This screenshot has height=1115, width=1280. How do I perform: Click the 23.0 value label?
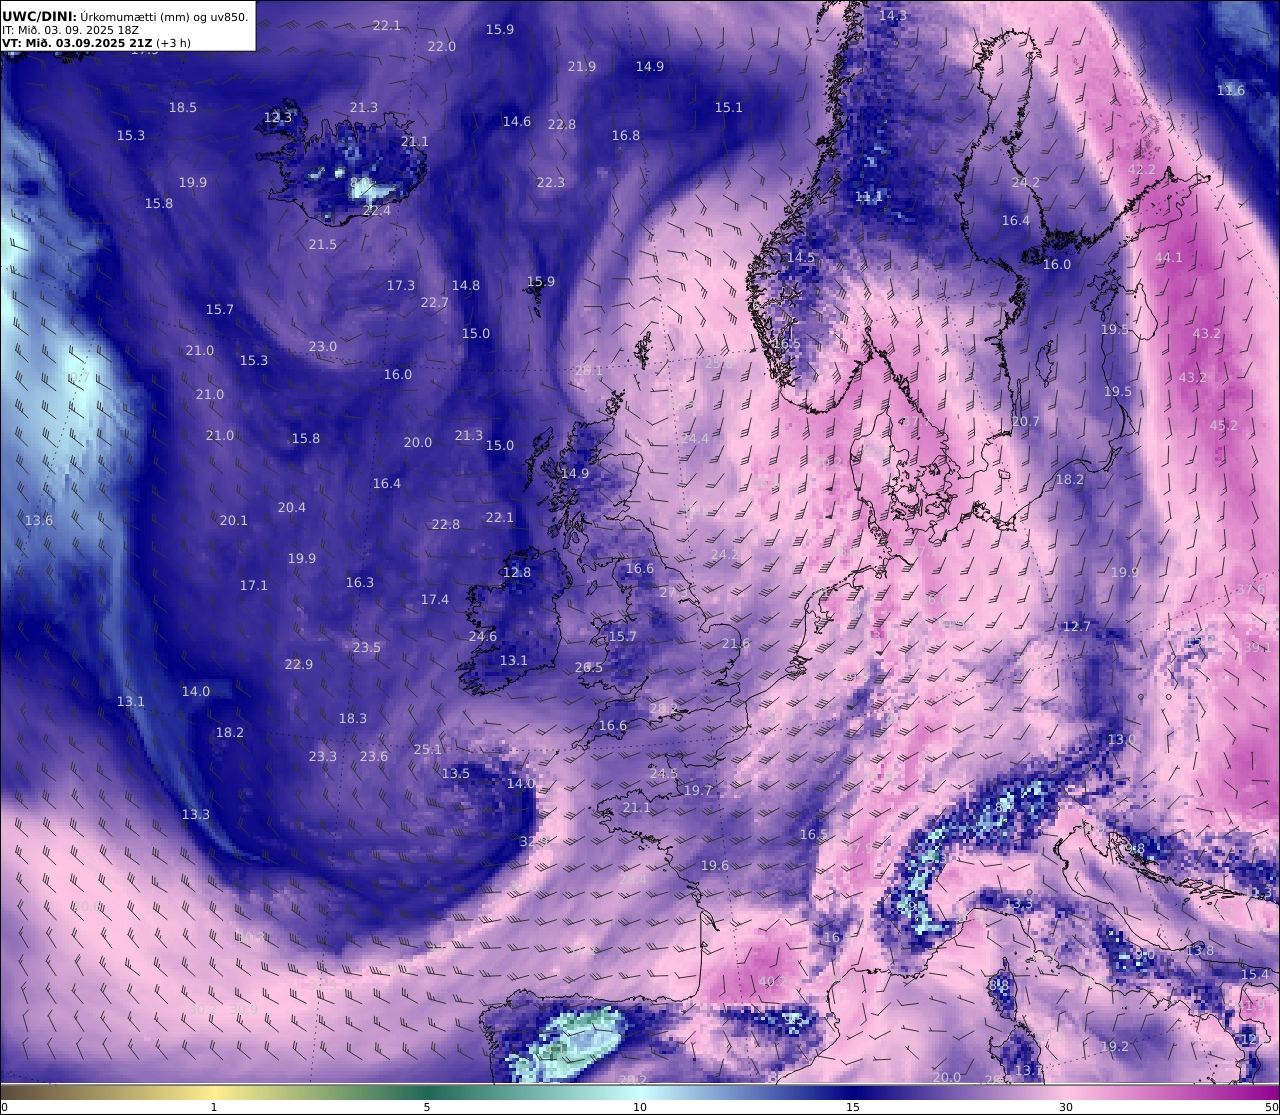323,347
